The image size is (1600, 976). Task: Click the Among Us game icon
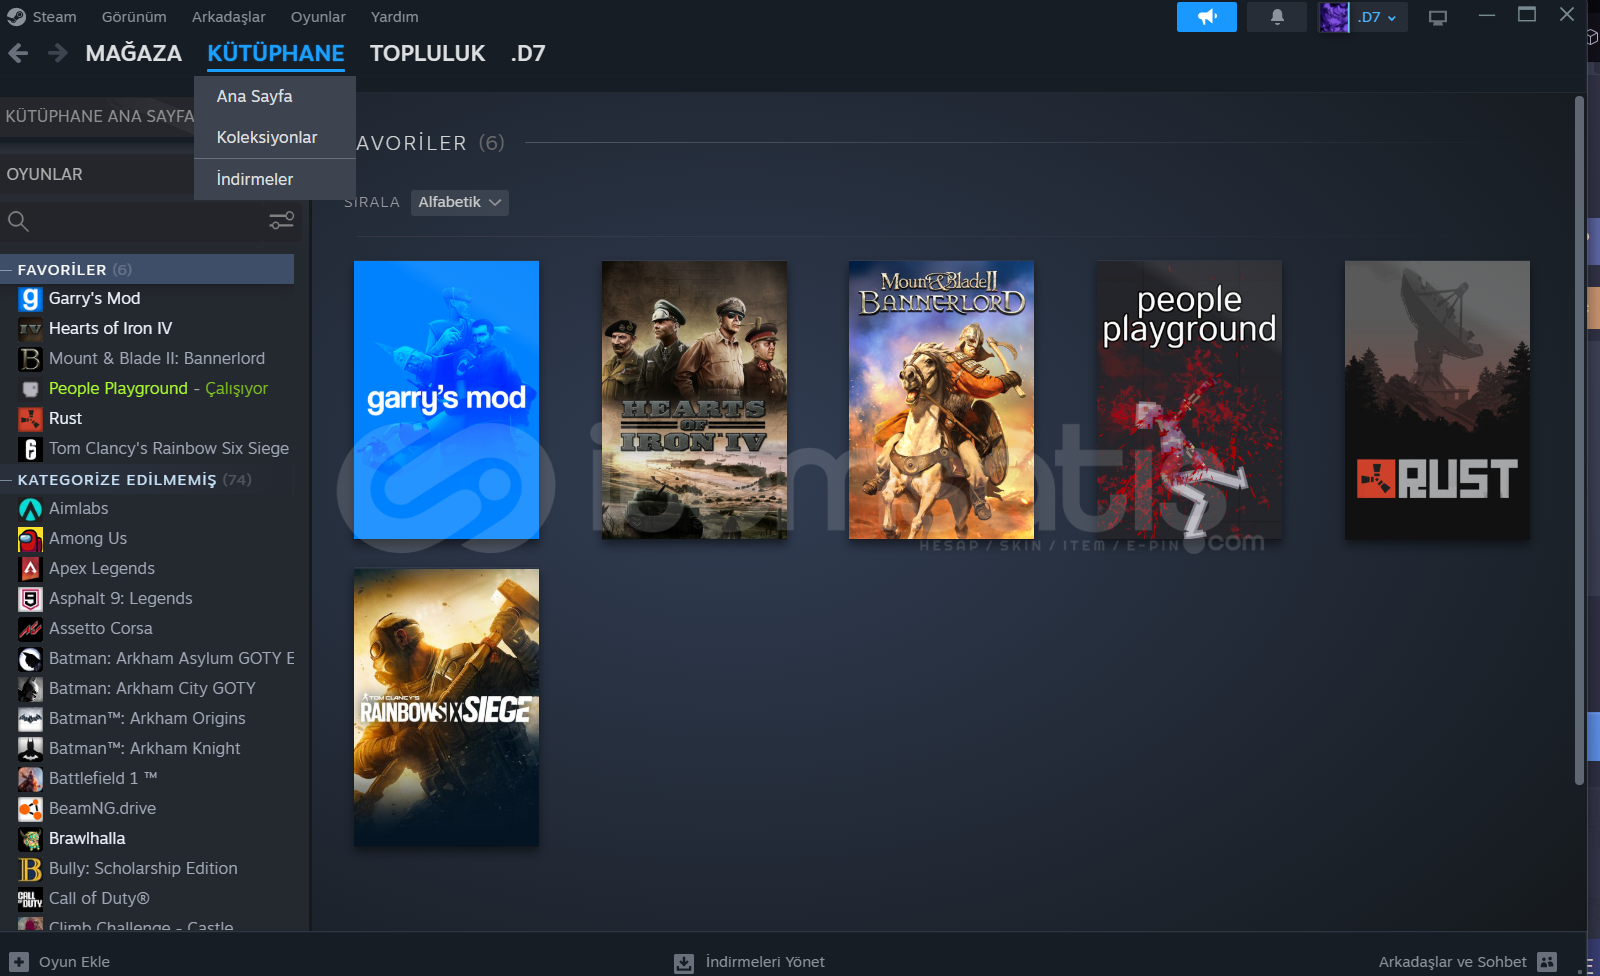point(31,539)
